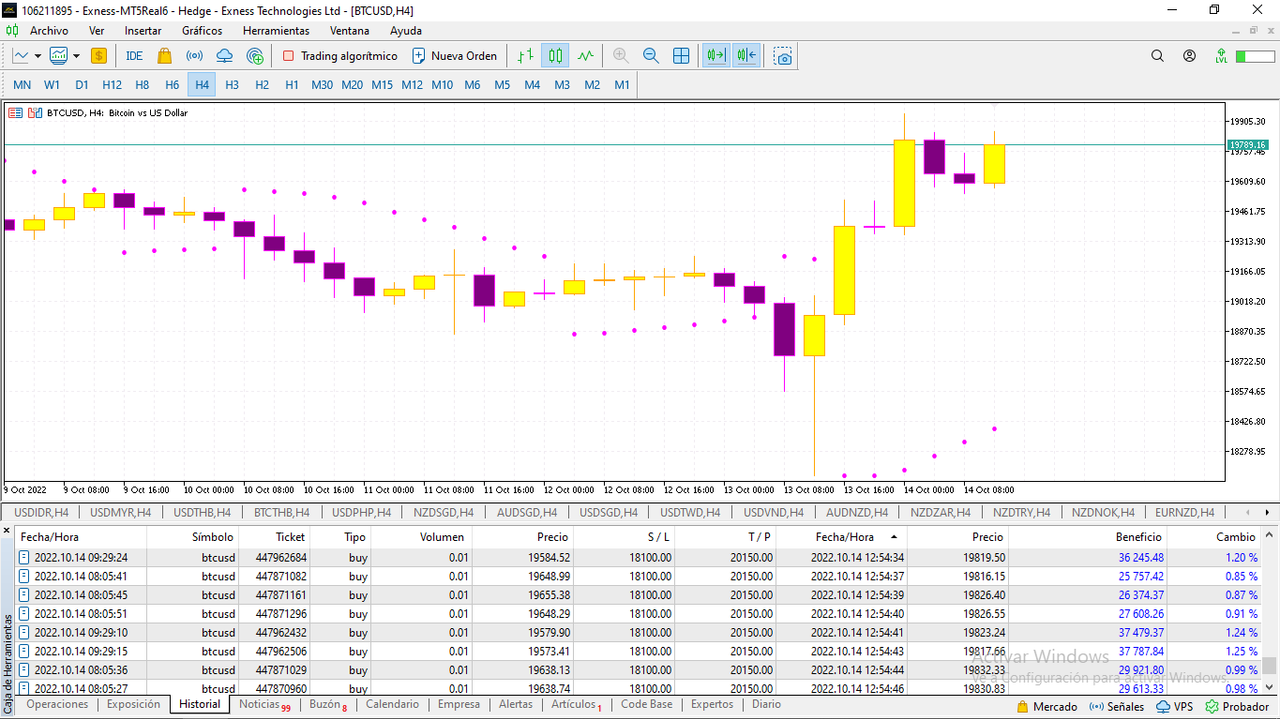The height and width of the screenshot is (719, 1280).
Task: Click the Nueva Orden button
Action: 455,56
